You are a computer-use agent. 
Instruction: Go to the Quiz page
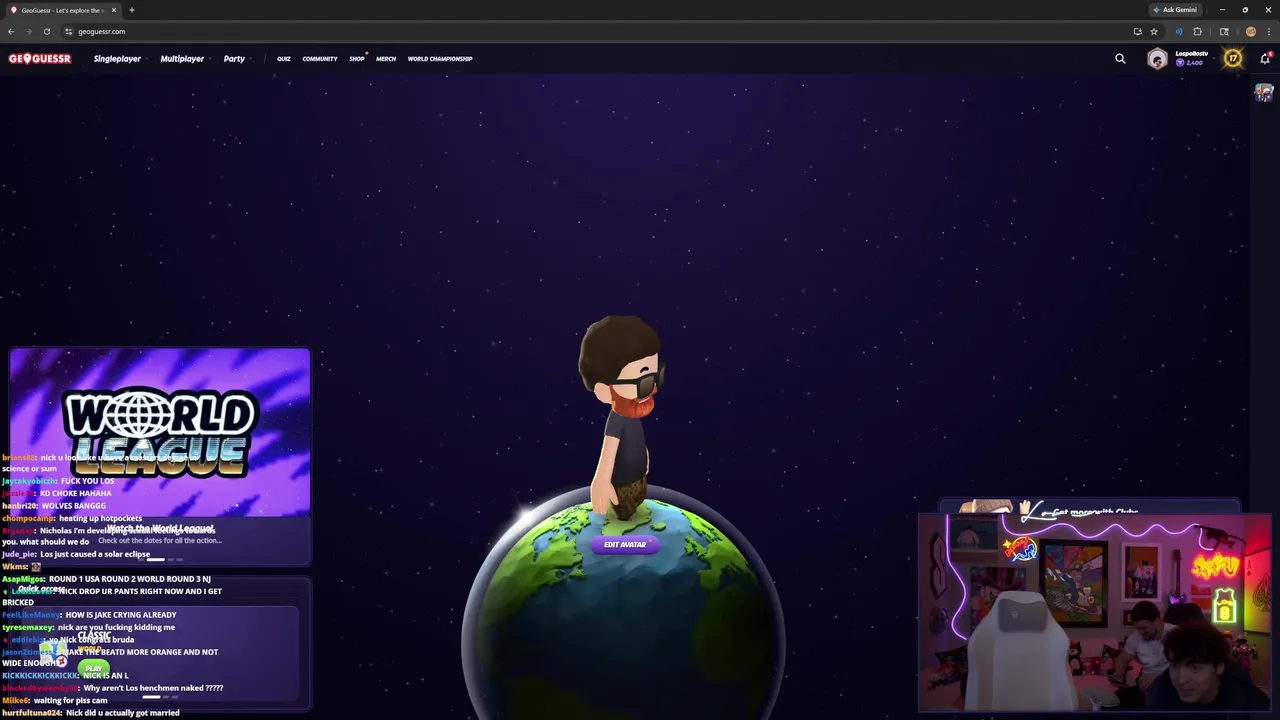point(284,59)
